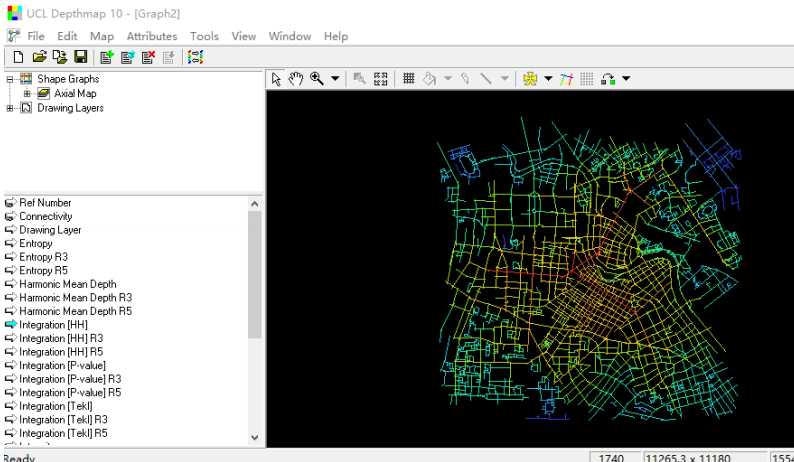
Task: Click the recentre view icon
Action: coord(380,79)
